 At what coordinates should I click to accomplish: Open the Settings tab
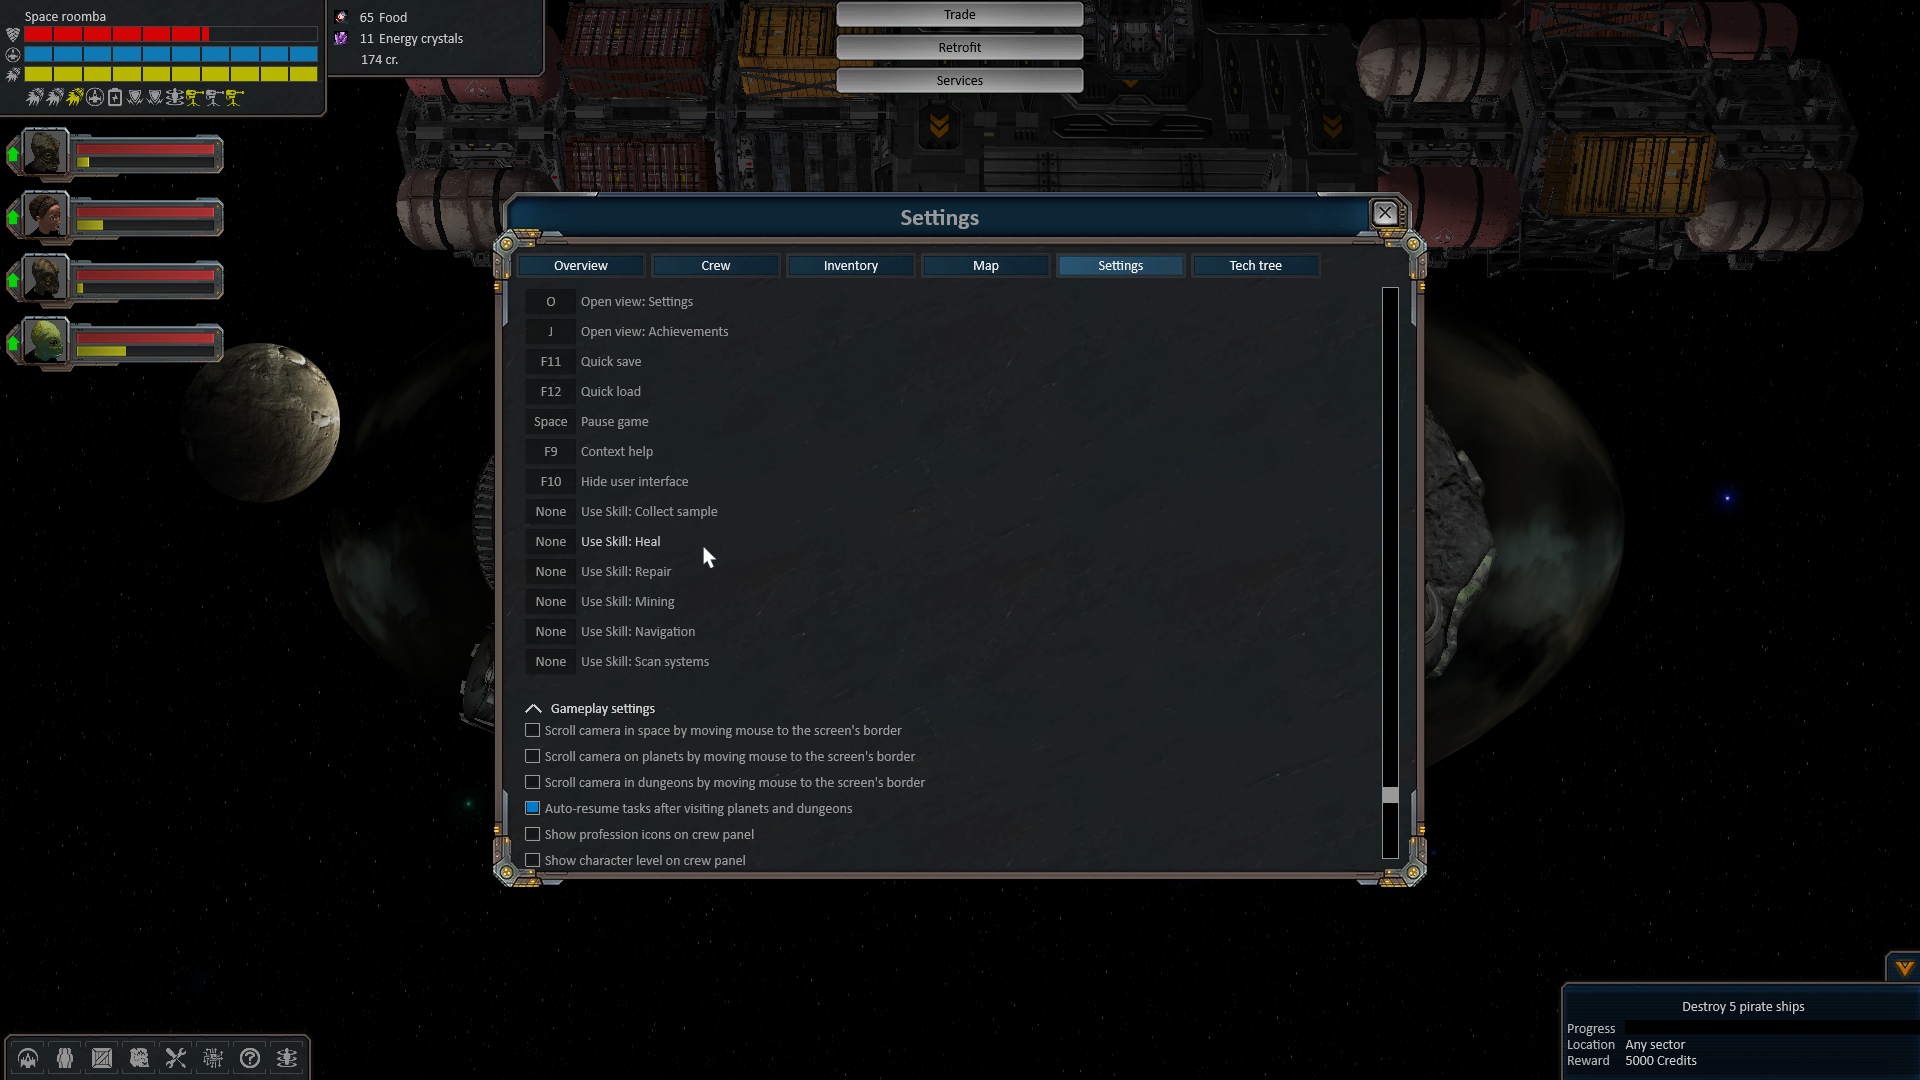1121,265
